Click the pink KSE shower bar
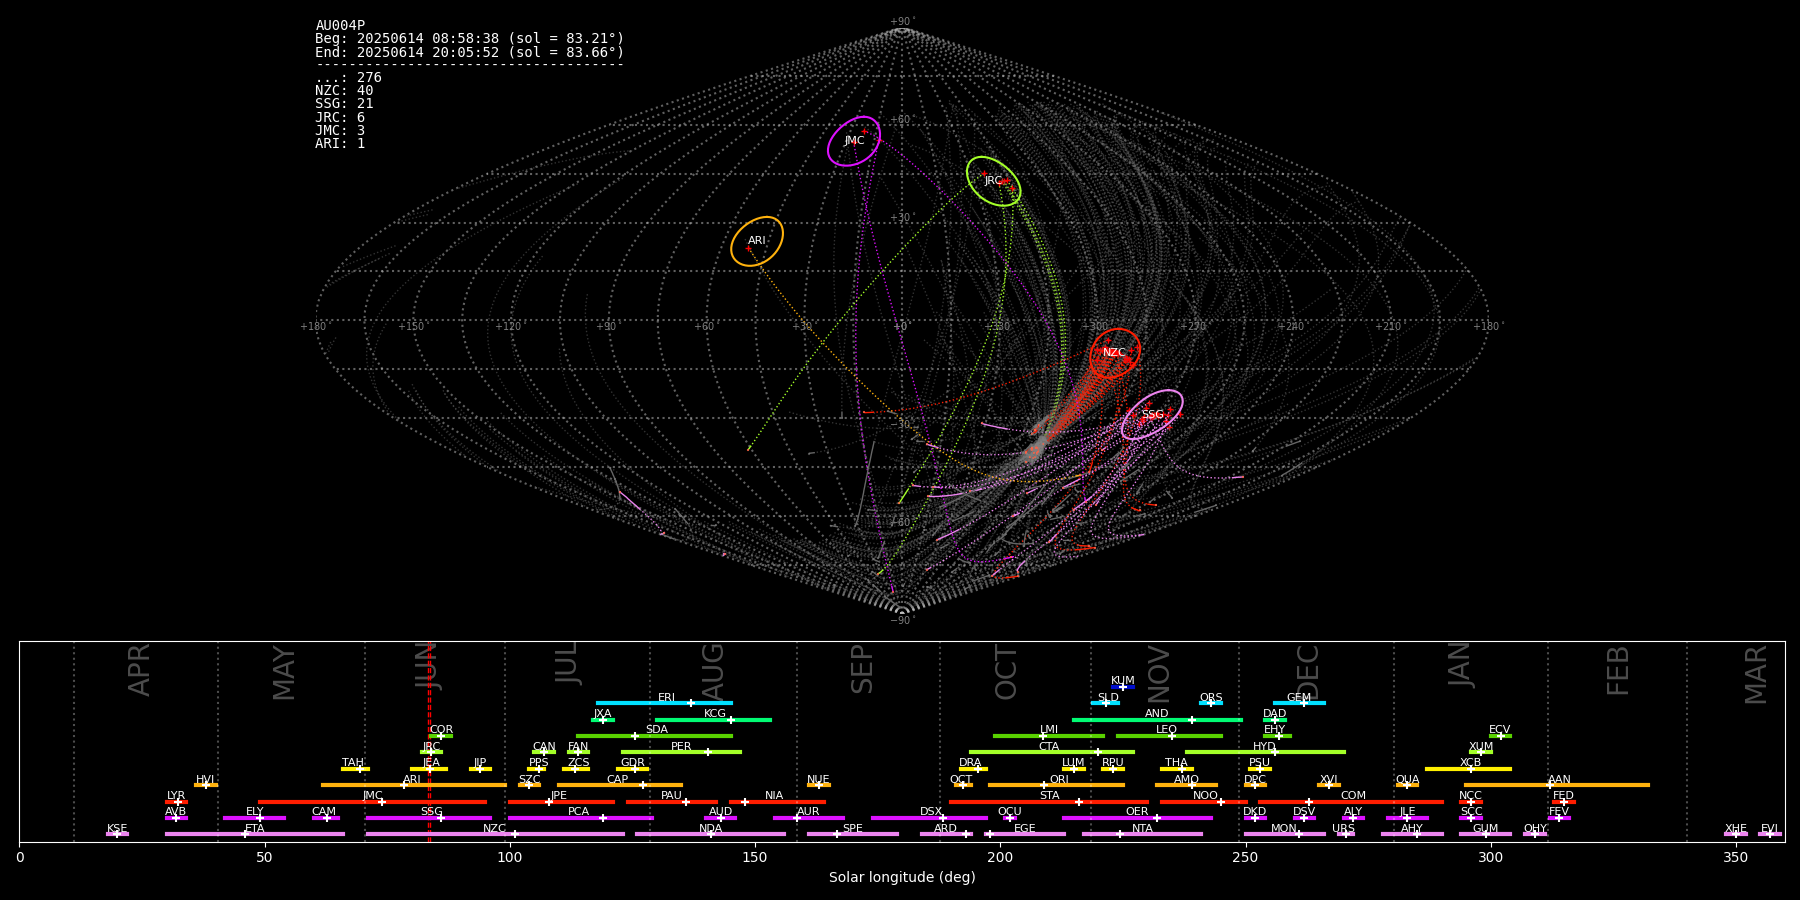1800x900 pixels. [117, 833]
